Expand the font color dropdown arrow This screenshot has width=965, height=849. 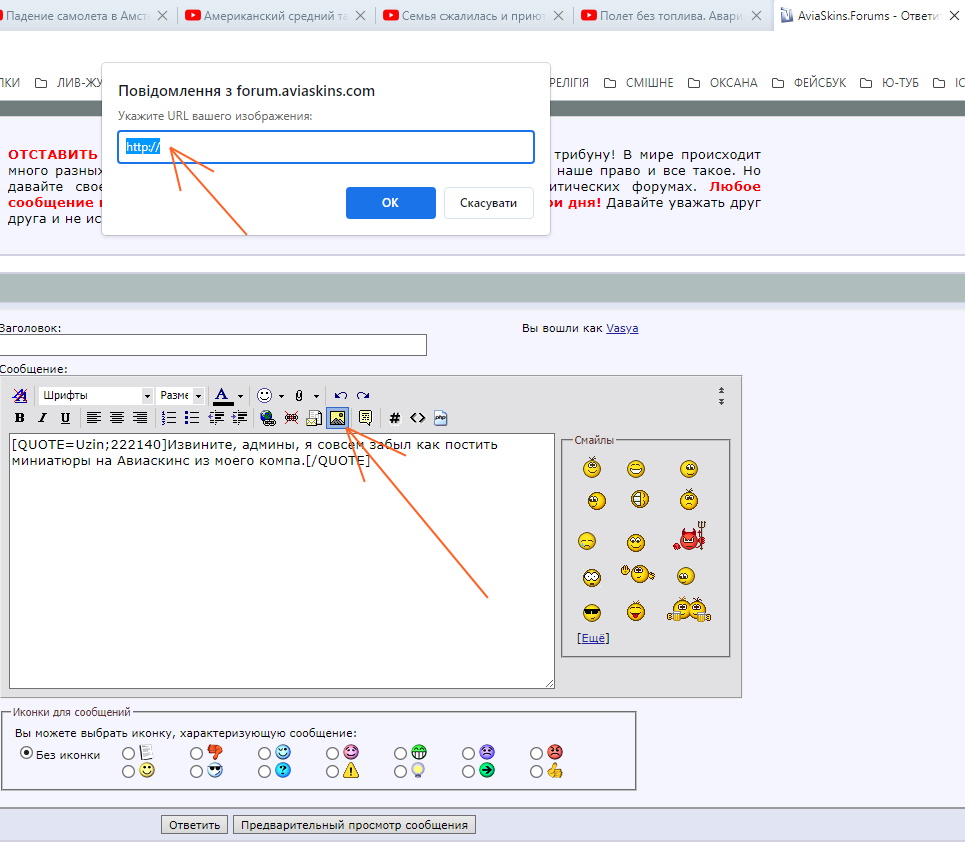point(240,396)
